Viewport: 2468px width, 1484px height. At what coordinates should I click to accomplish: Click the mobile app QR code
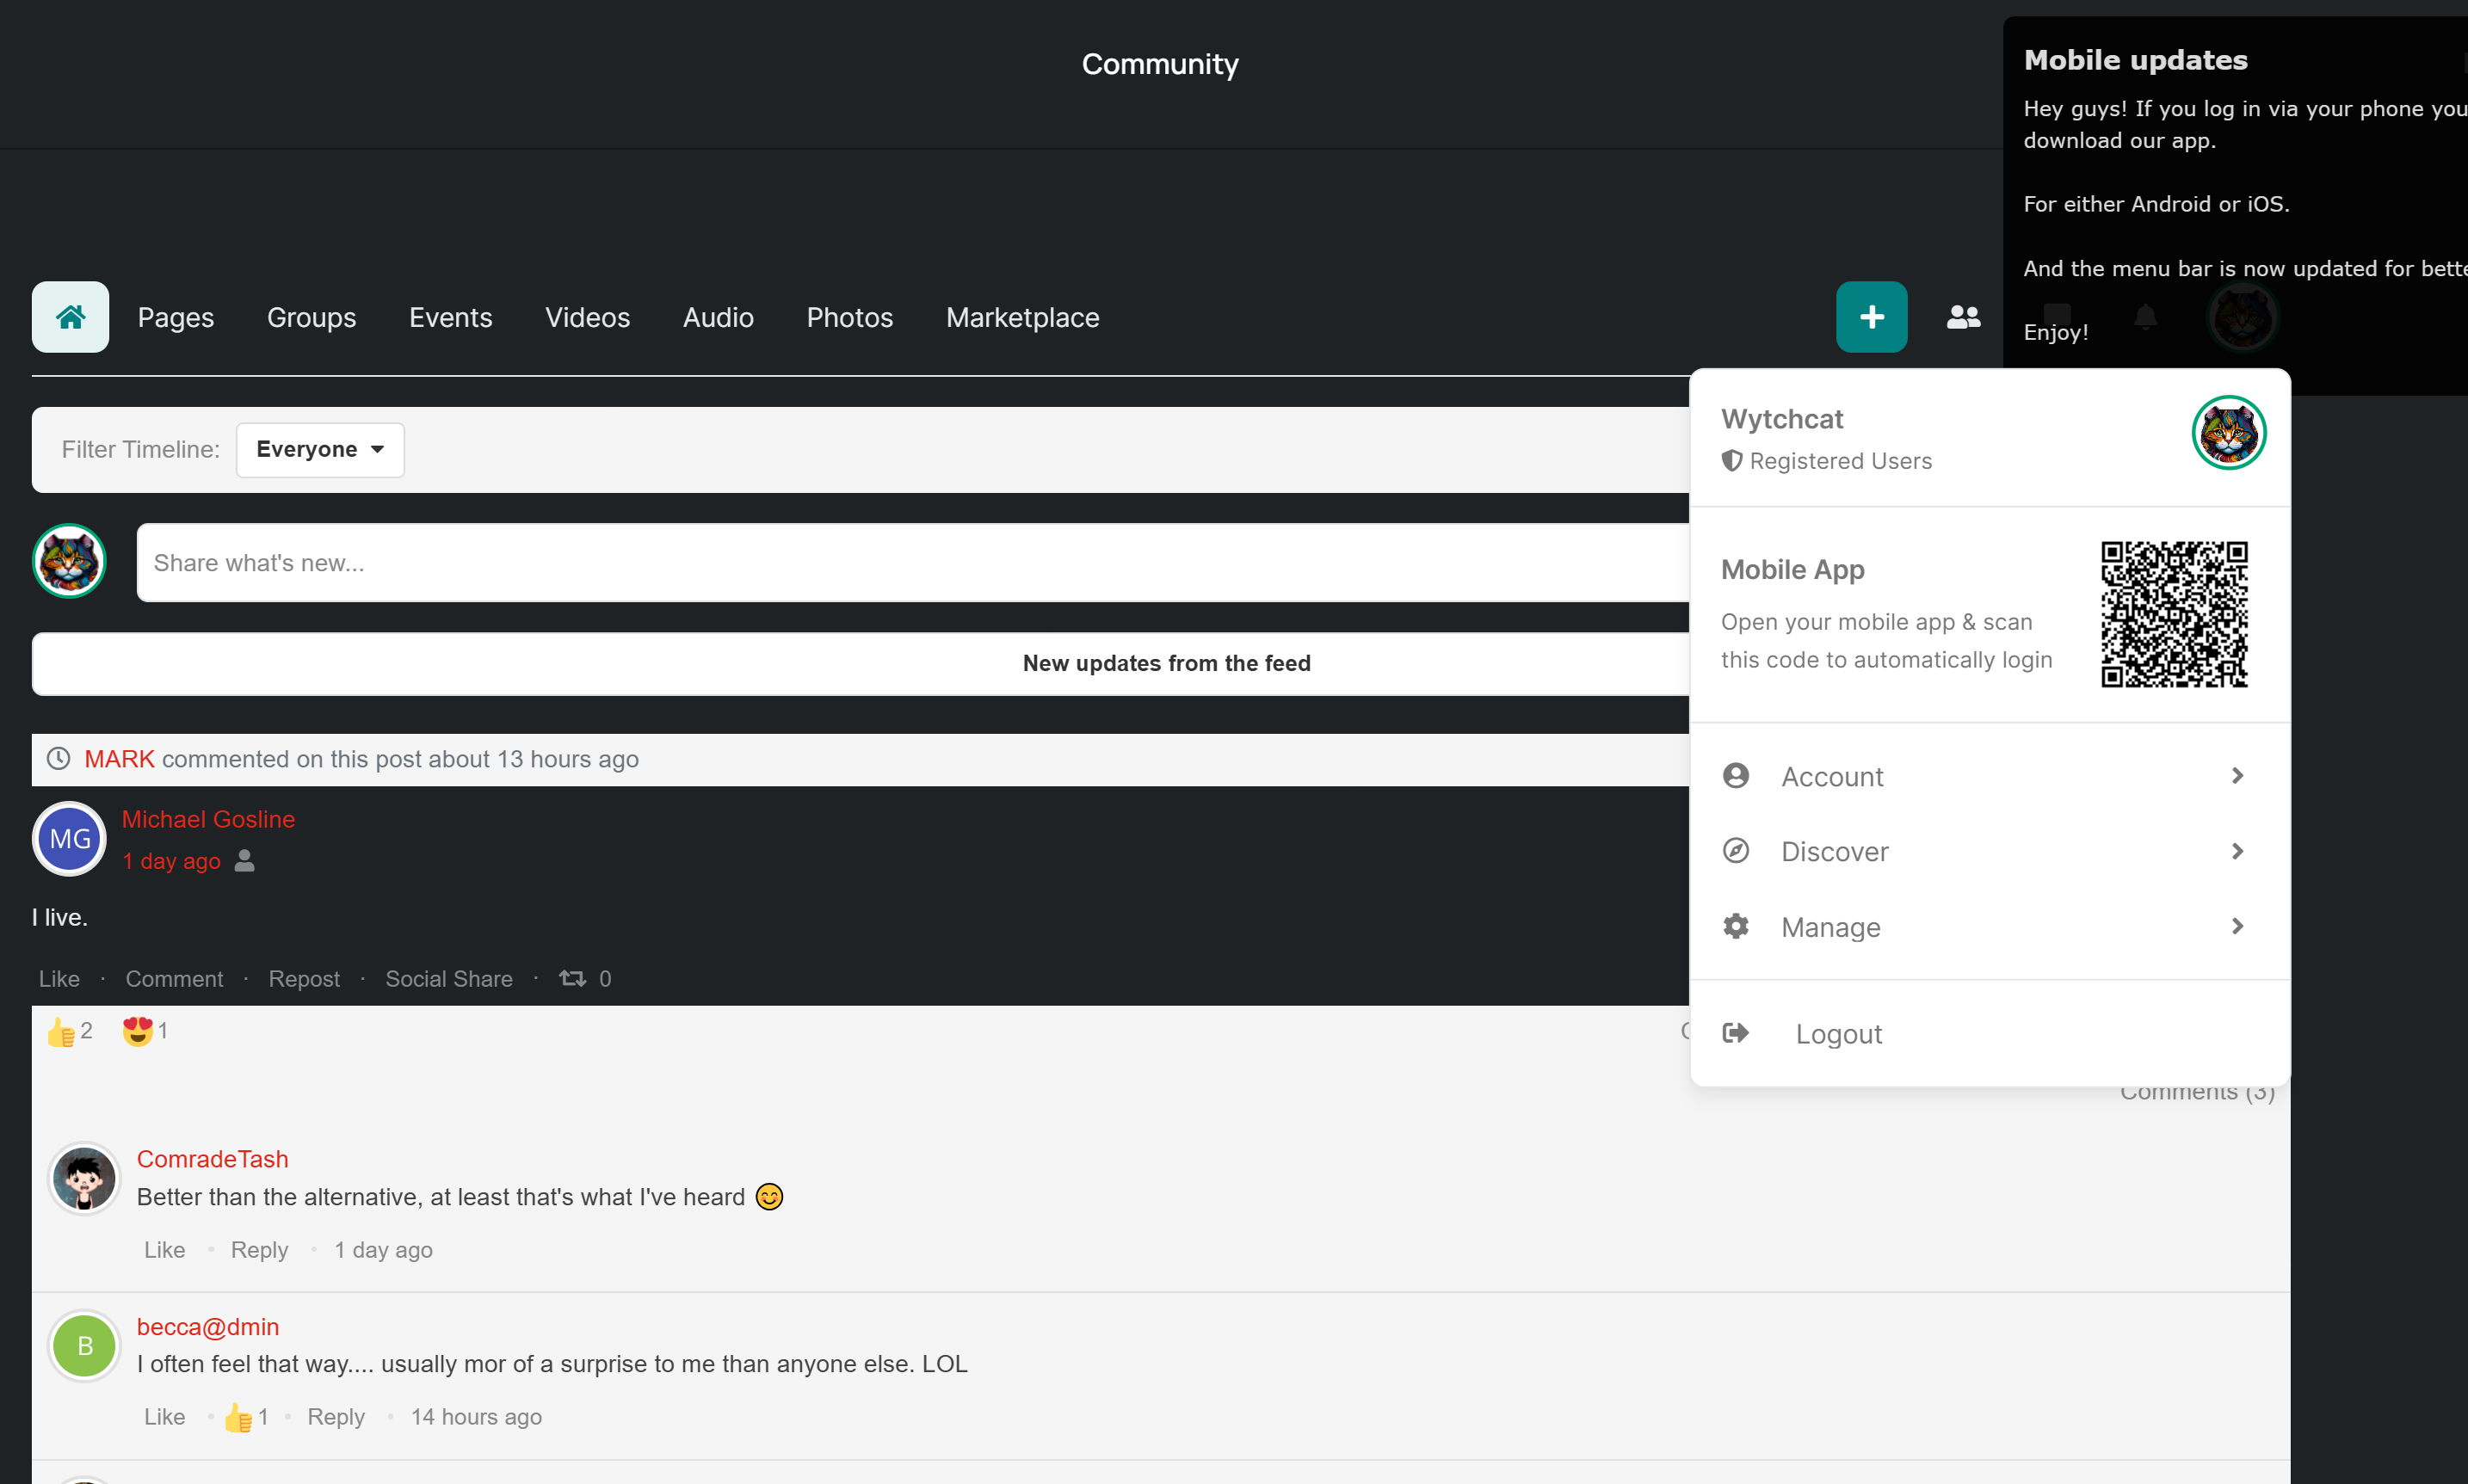point(2174,614)
